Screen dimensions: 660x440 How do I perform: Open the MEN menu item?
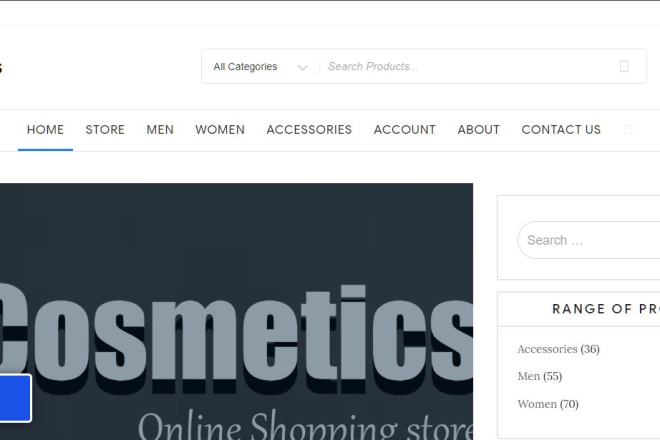[x=160, y=130]
